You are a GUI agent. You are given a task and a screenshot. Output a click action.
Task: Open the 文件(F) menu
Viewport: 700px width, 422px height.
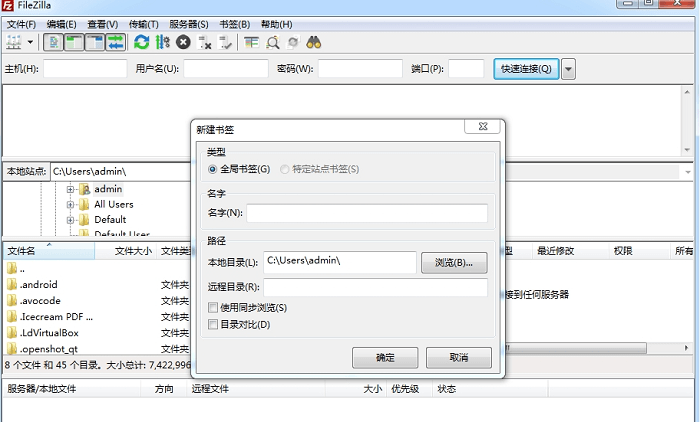[x=21, y=24]
